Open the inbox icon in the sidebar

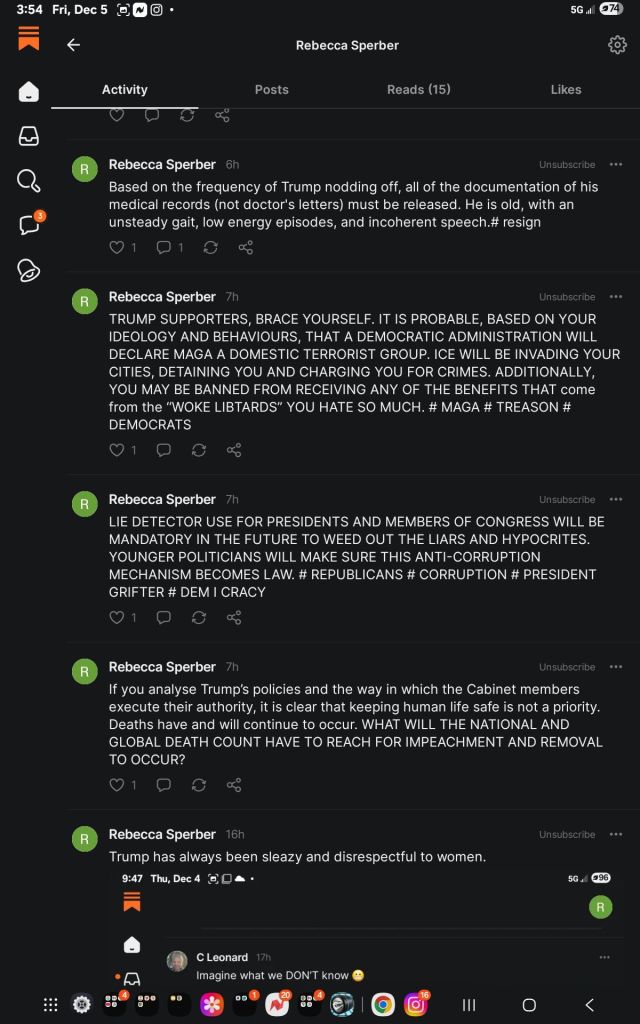click(29, 136)
